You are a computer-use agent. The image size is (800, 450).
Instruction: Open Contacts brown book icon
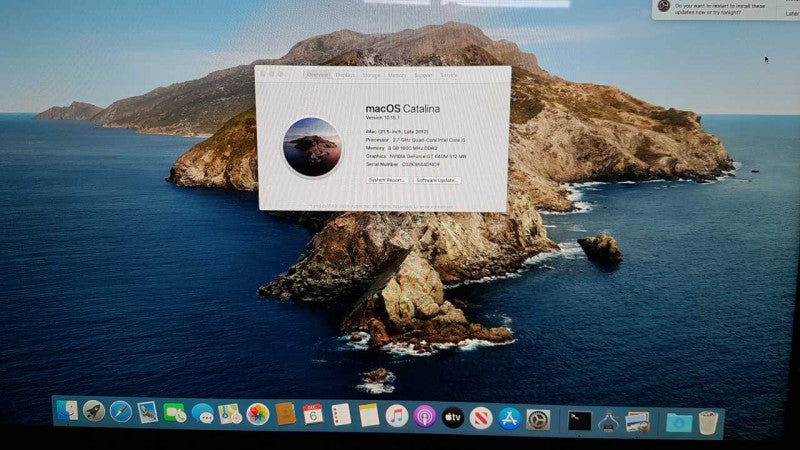[286, 414]
